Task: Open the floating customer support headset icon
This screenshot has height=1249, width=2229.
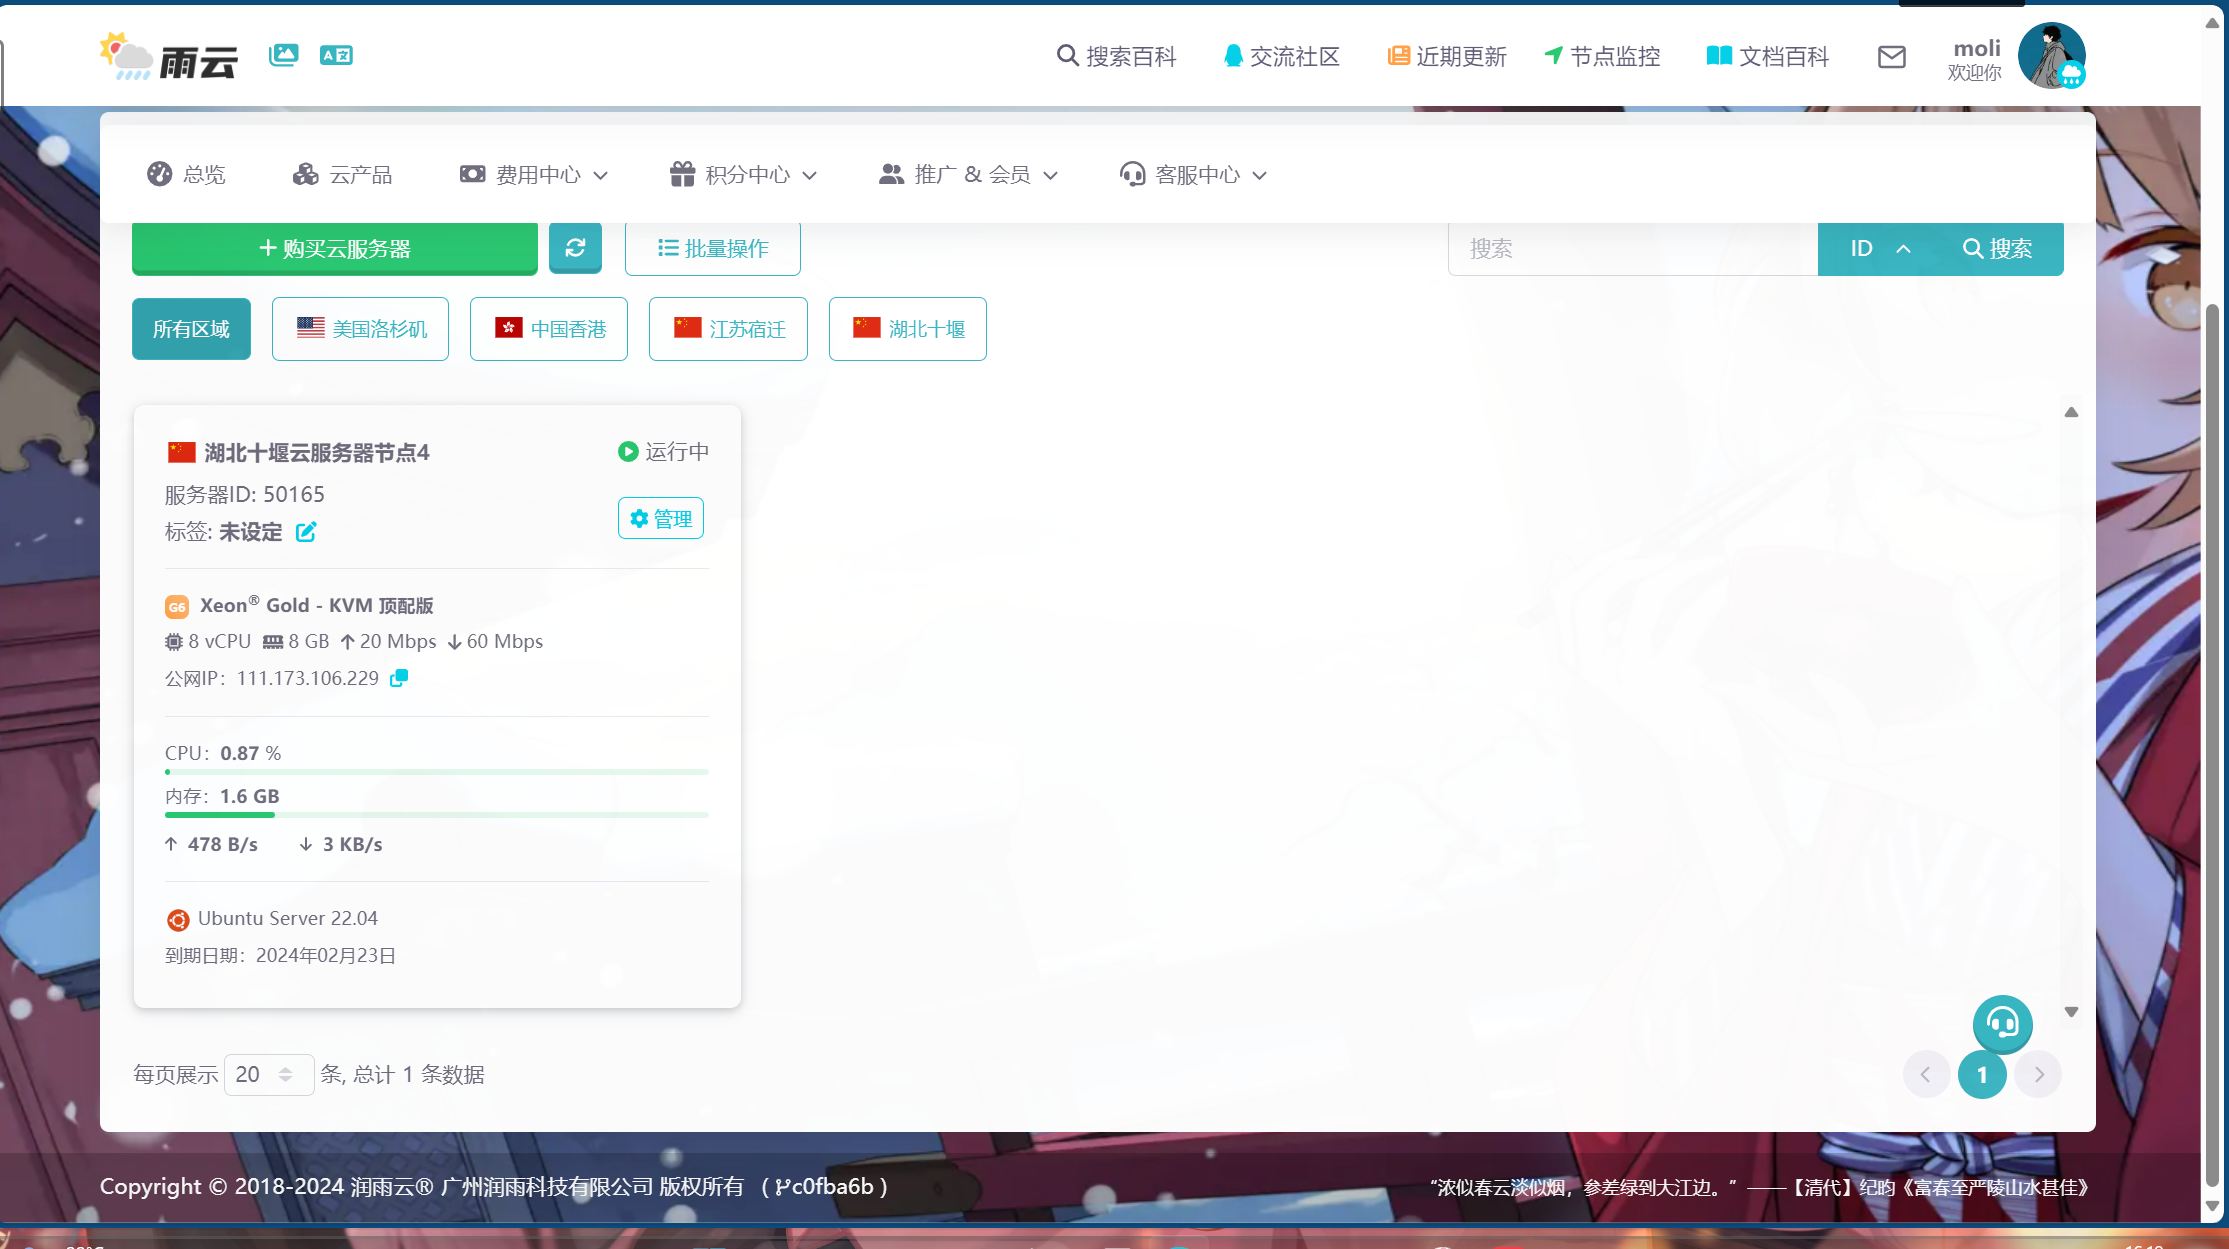Action: point(2002,1024)
